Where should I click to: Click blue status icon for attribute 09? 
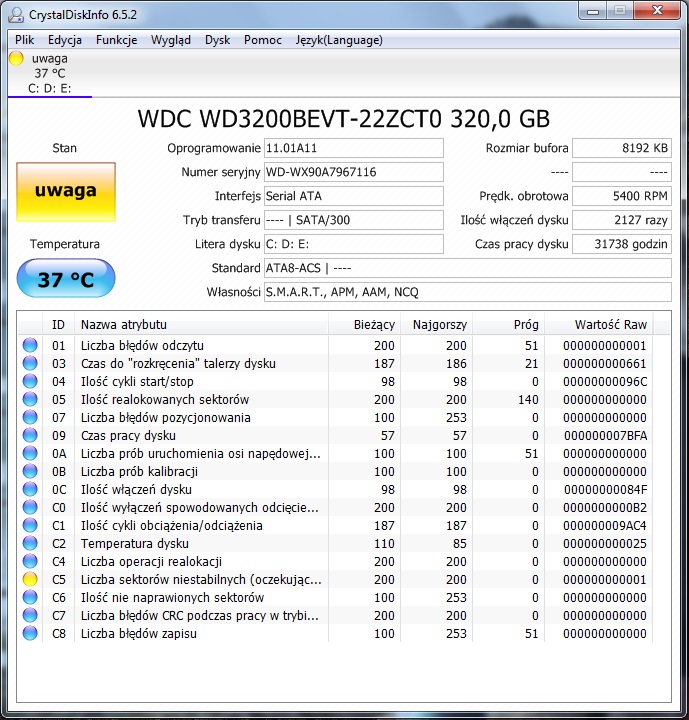coord(30,435)
